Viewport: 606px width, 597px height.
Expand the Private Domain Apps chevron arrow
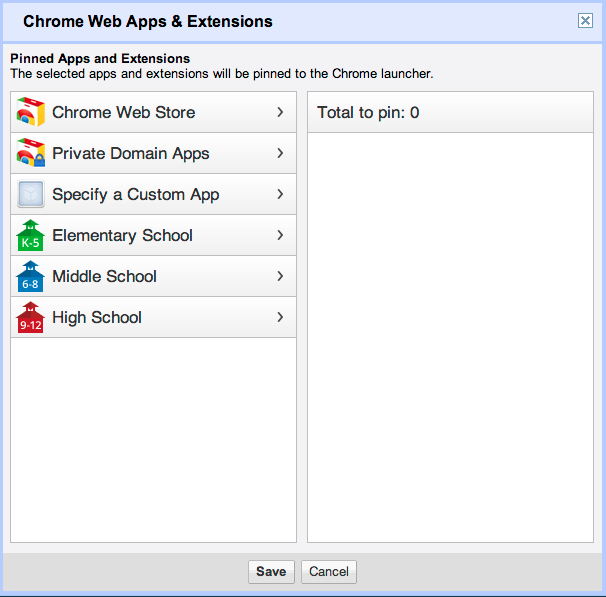pos(280,153)
